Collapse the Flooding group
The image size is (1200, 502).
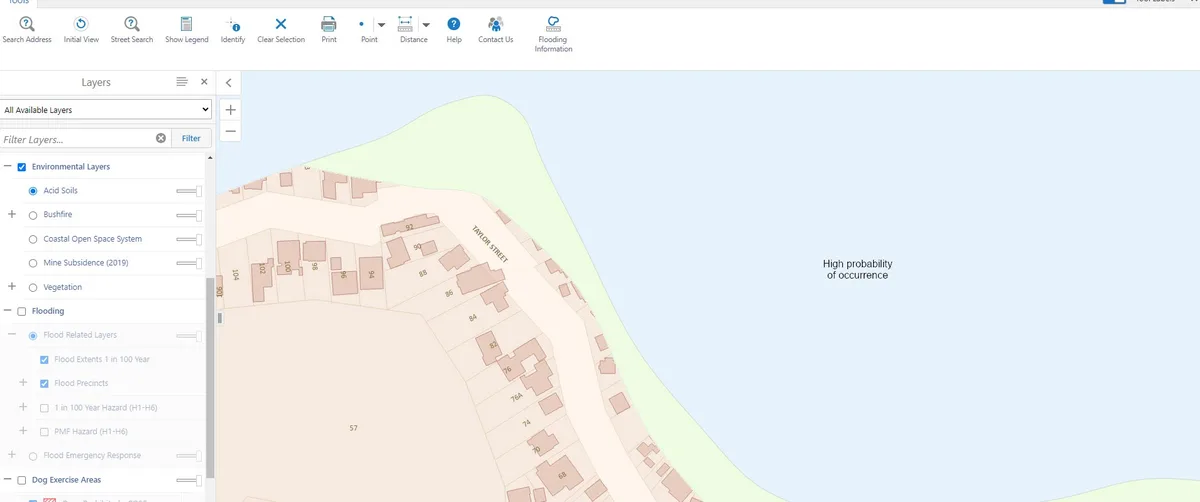(x=8, y=311)
